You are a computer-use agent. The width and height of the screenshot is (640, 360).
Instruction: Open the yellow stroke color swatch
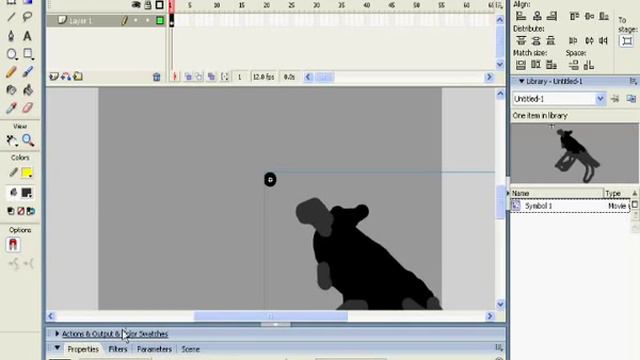[x=27, y=173]
